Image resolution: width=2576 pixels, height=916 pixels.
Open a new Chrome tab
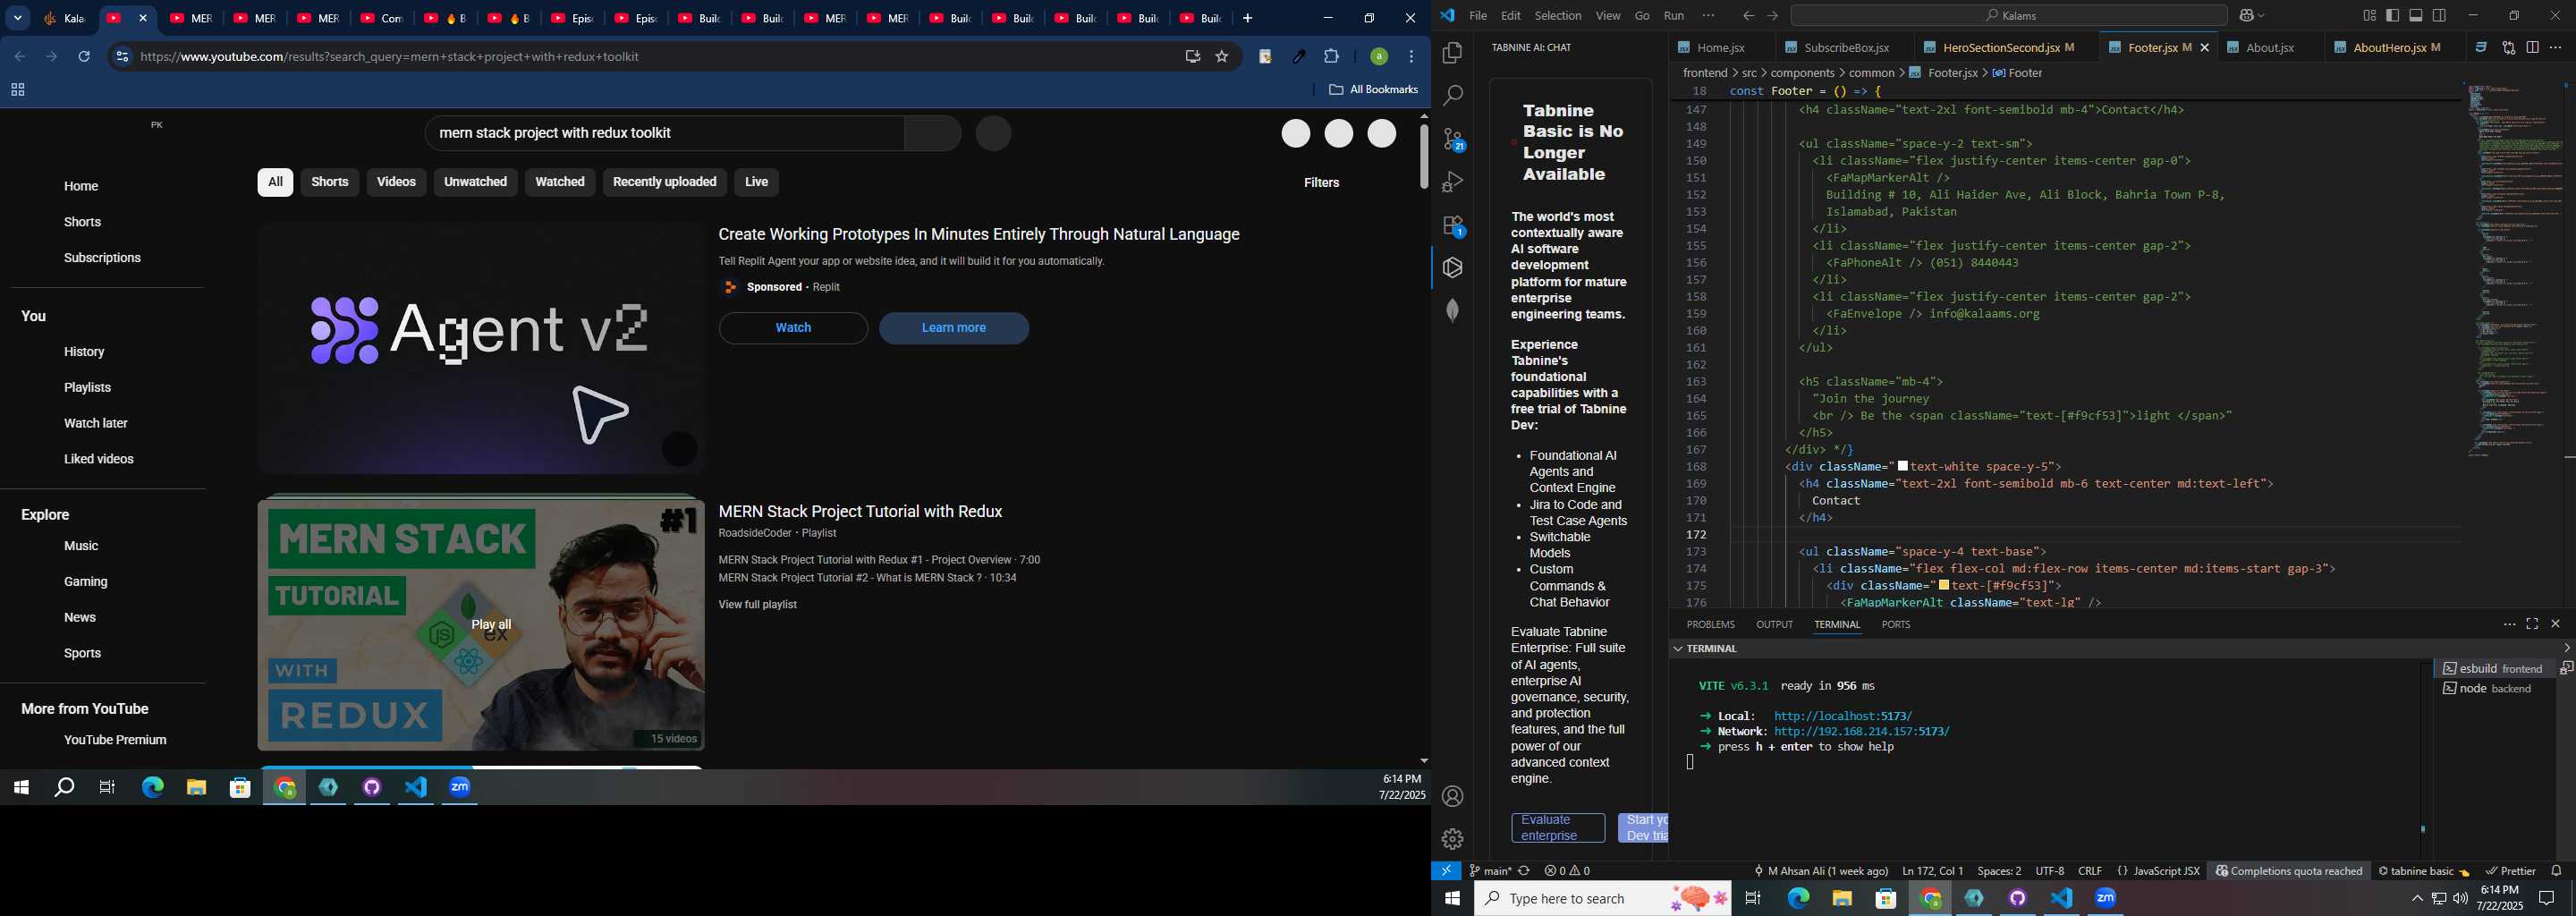(x=1247, y=18)
